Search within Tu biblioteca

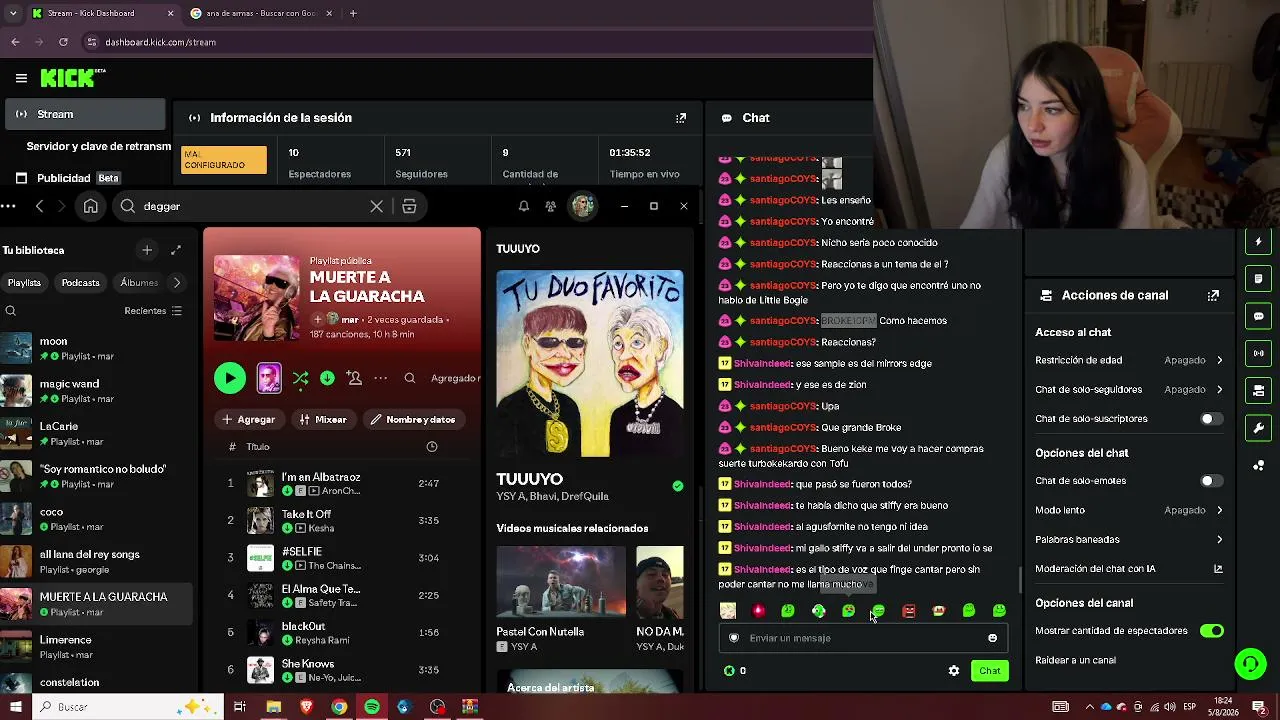[x=10, y=311]
